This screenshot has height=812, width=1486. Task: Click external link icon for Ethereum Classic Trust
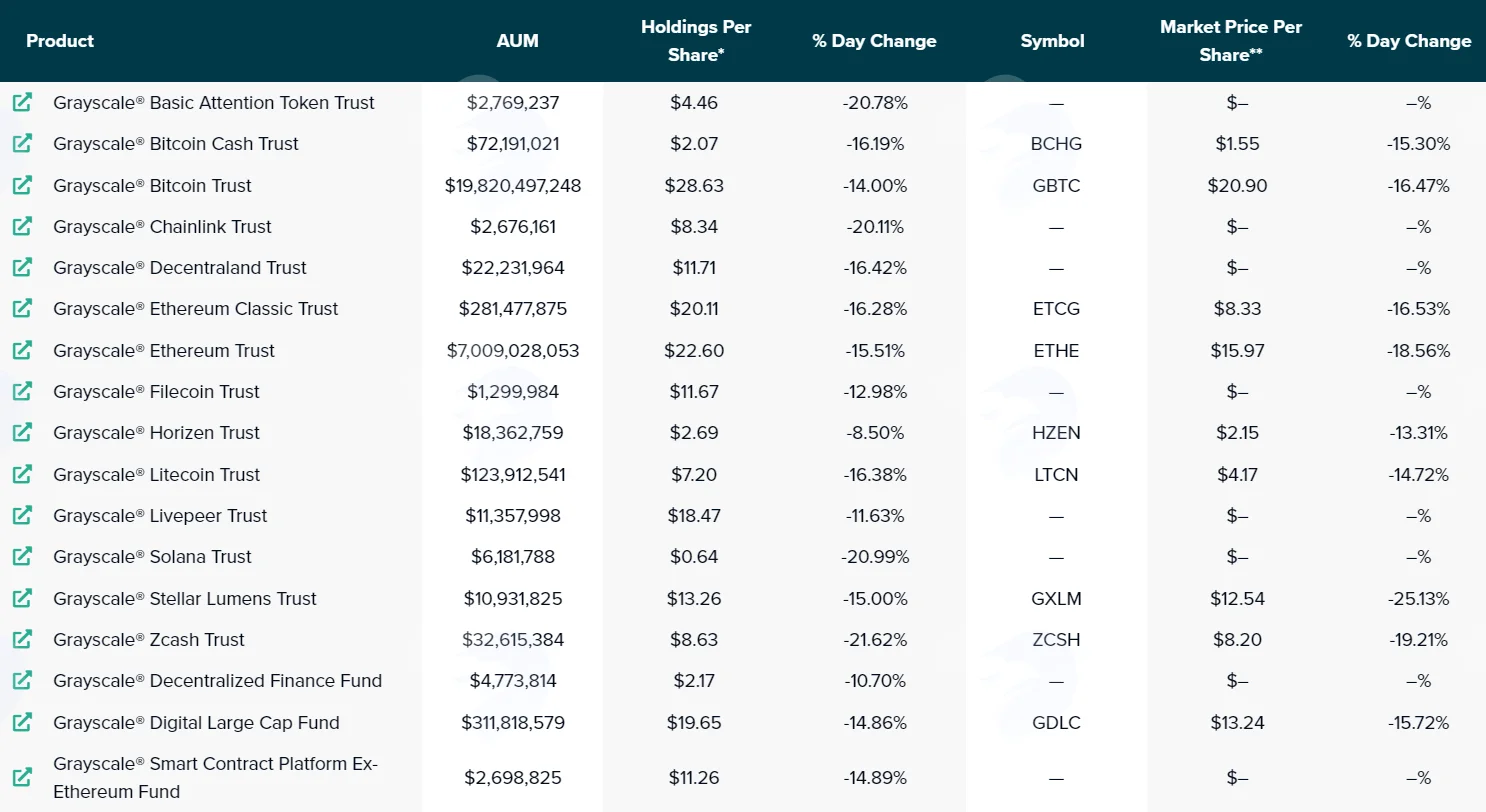tap(22, 308)
